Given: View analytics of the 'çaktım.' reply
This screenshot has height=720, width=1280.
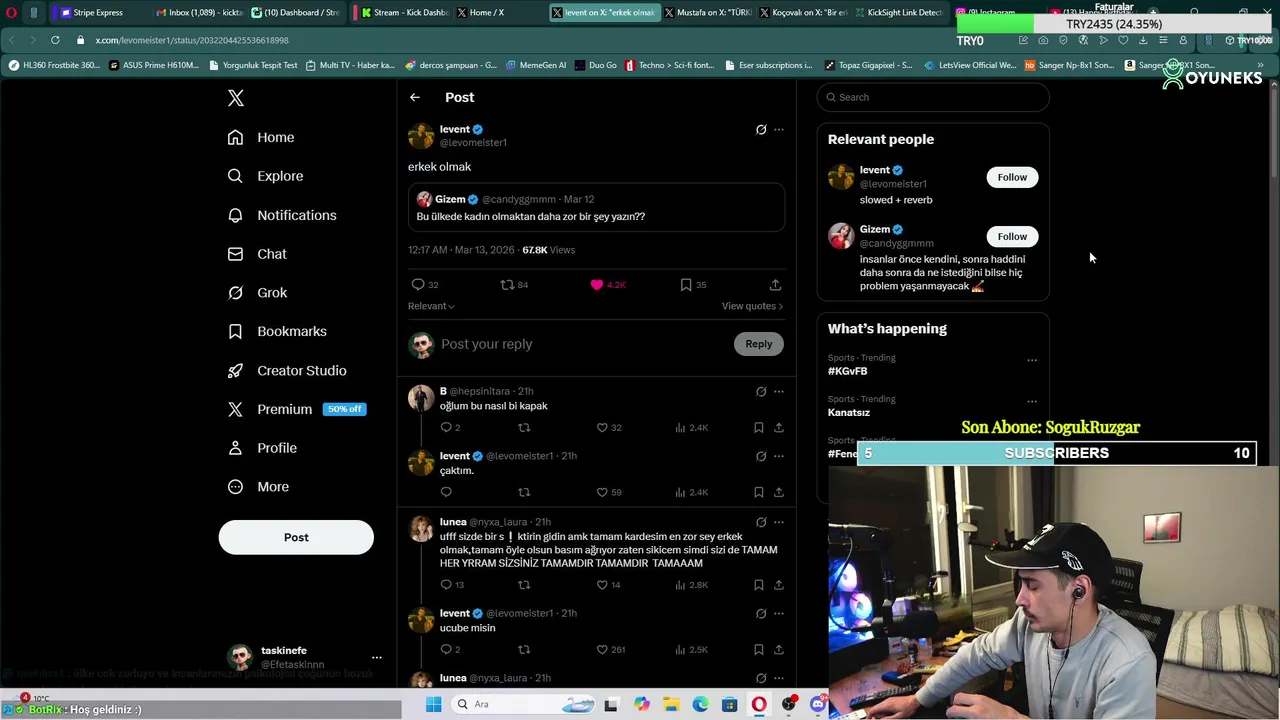Looking at the screenshot, I should pyautogui.click(x=692, y=492).
